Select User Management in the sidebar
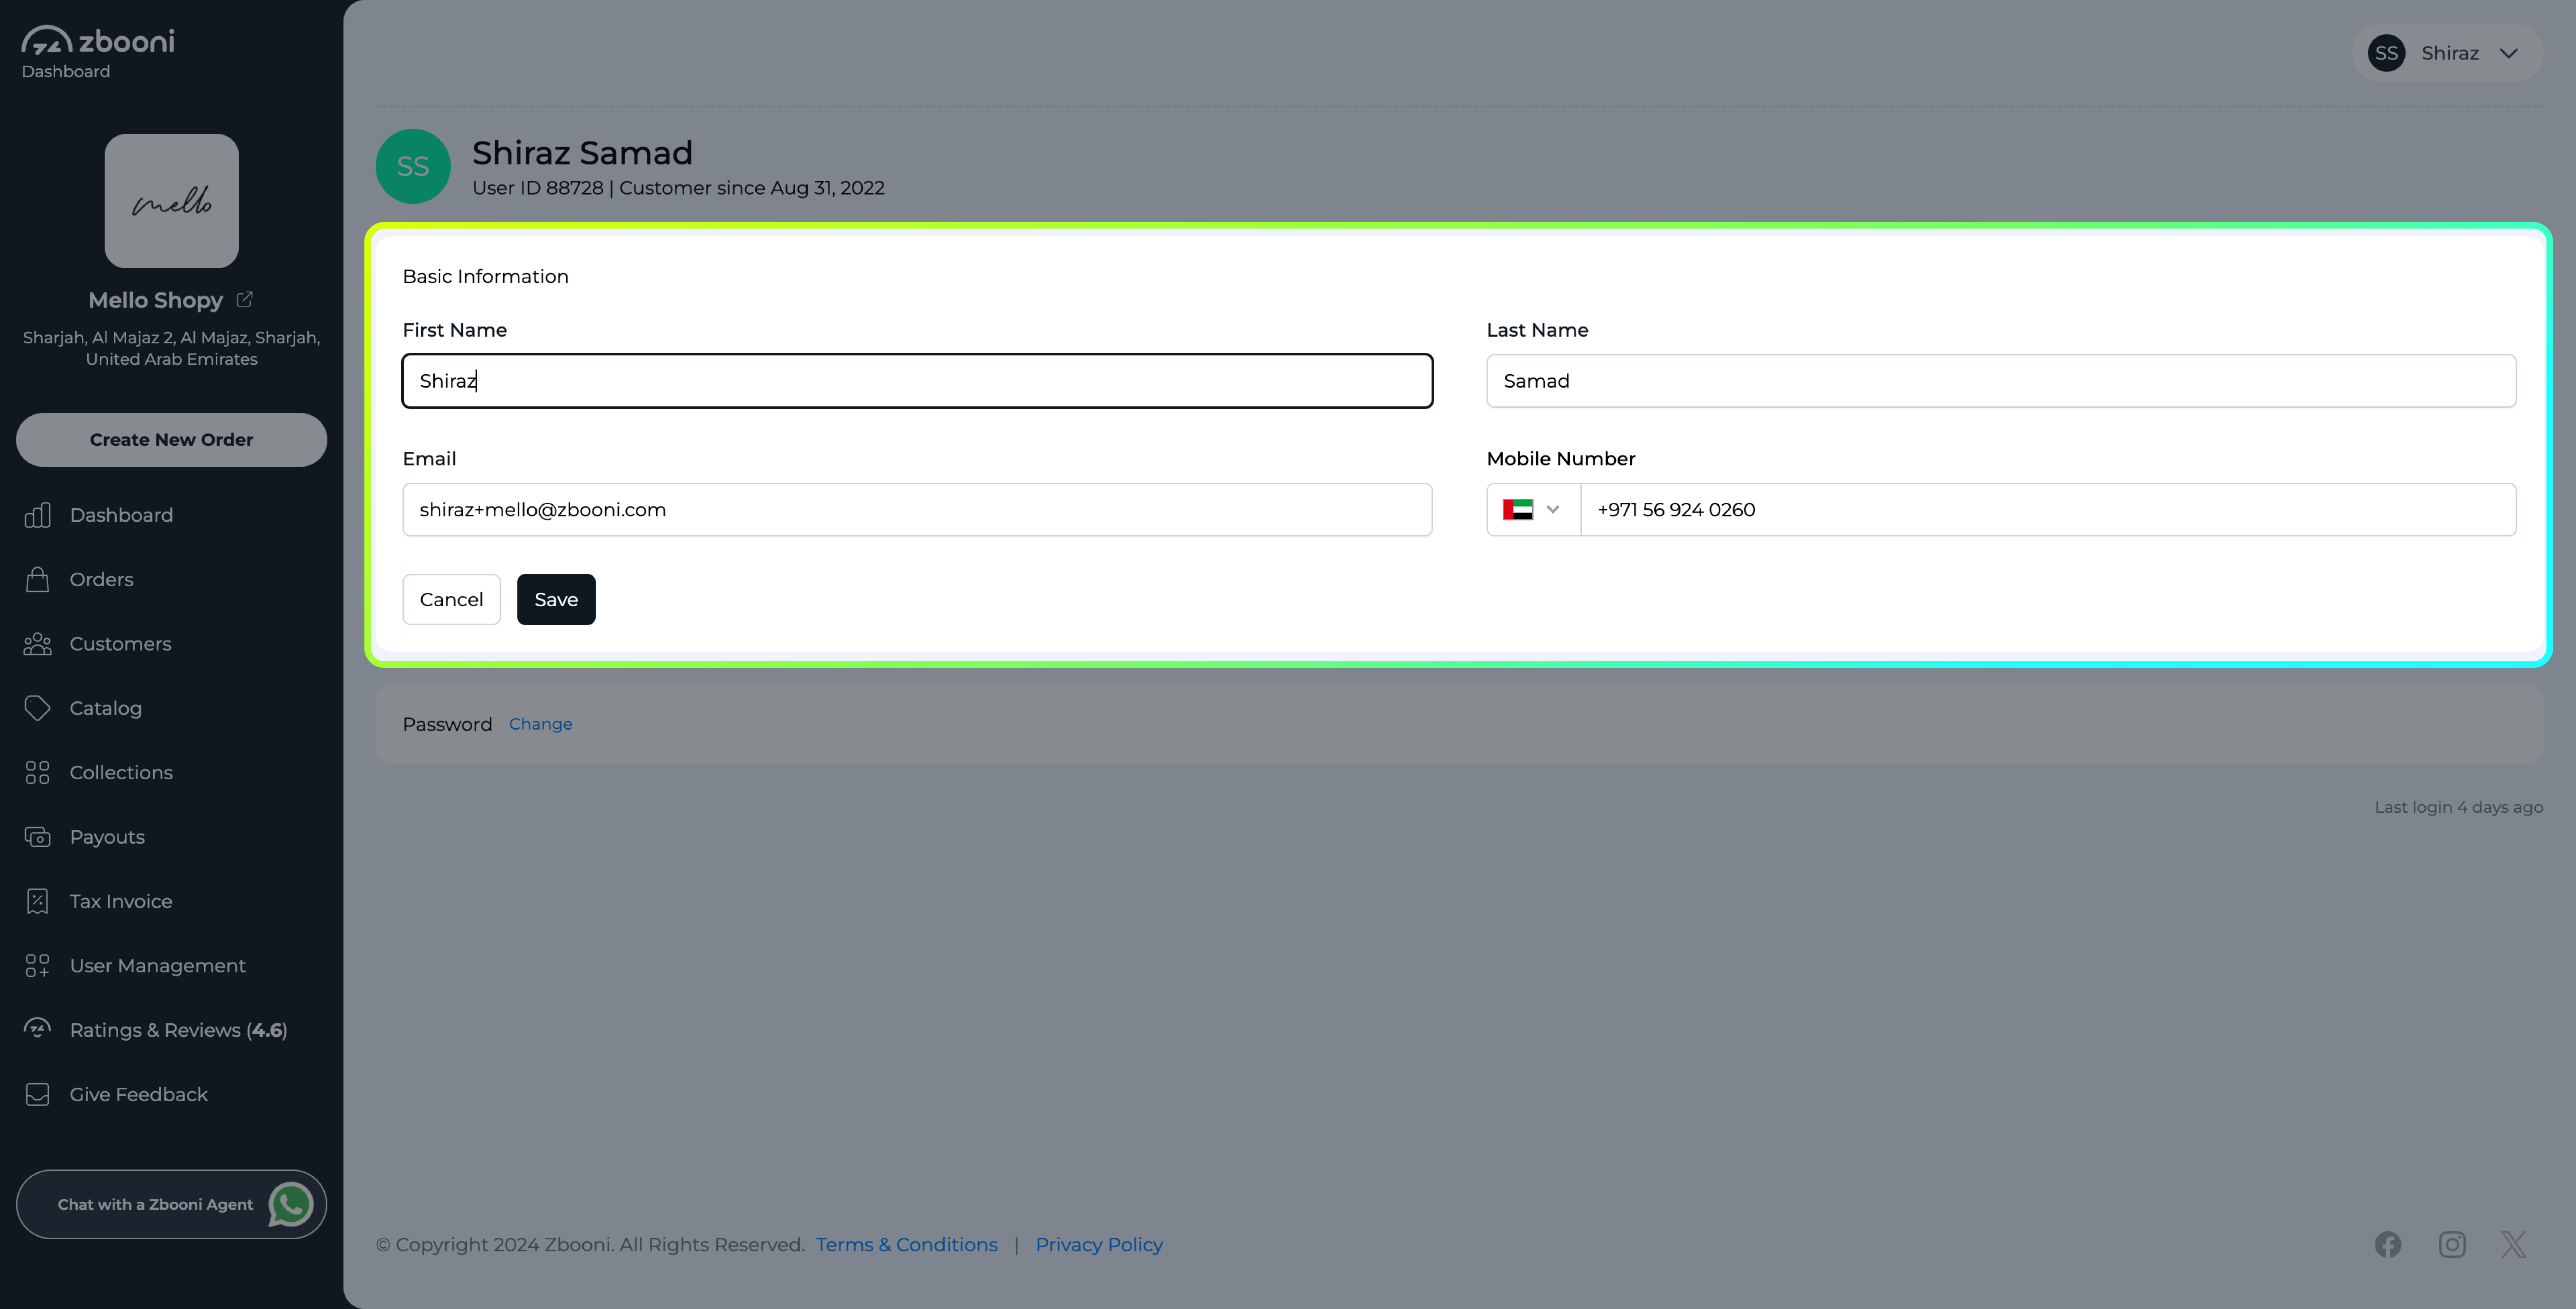Viewport: 2576px width, 1309px height. pos(157,965)
